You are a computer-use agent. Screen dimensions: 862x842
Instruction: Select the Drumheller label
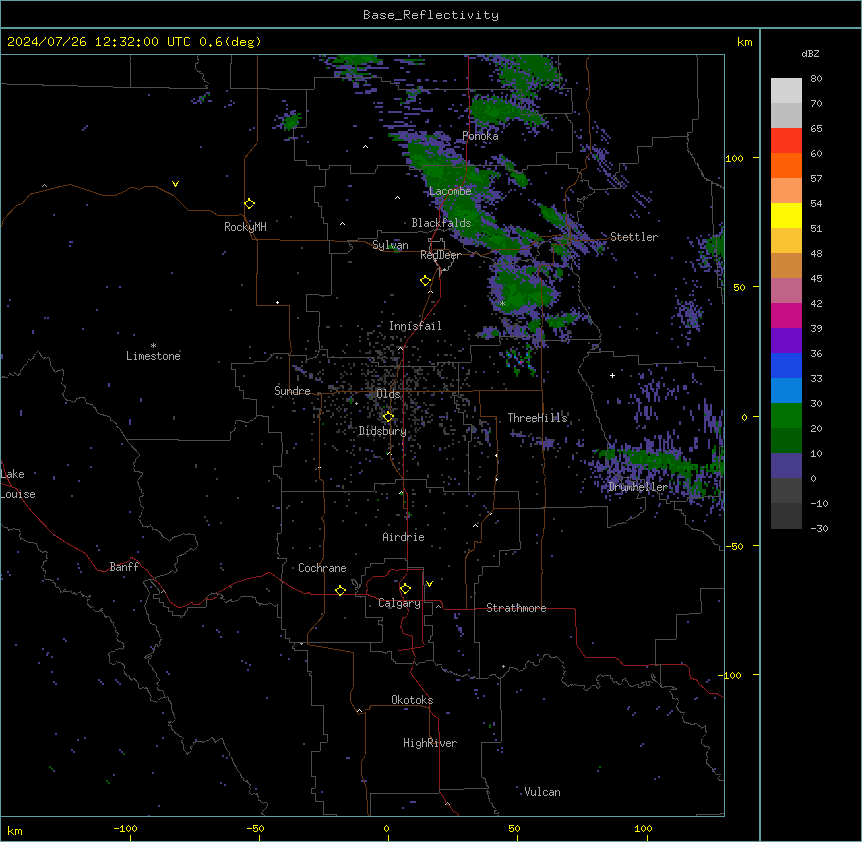(x=638, y=487)
